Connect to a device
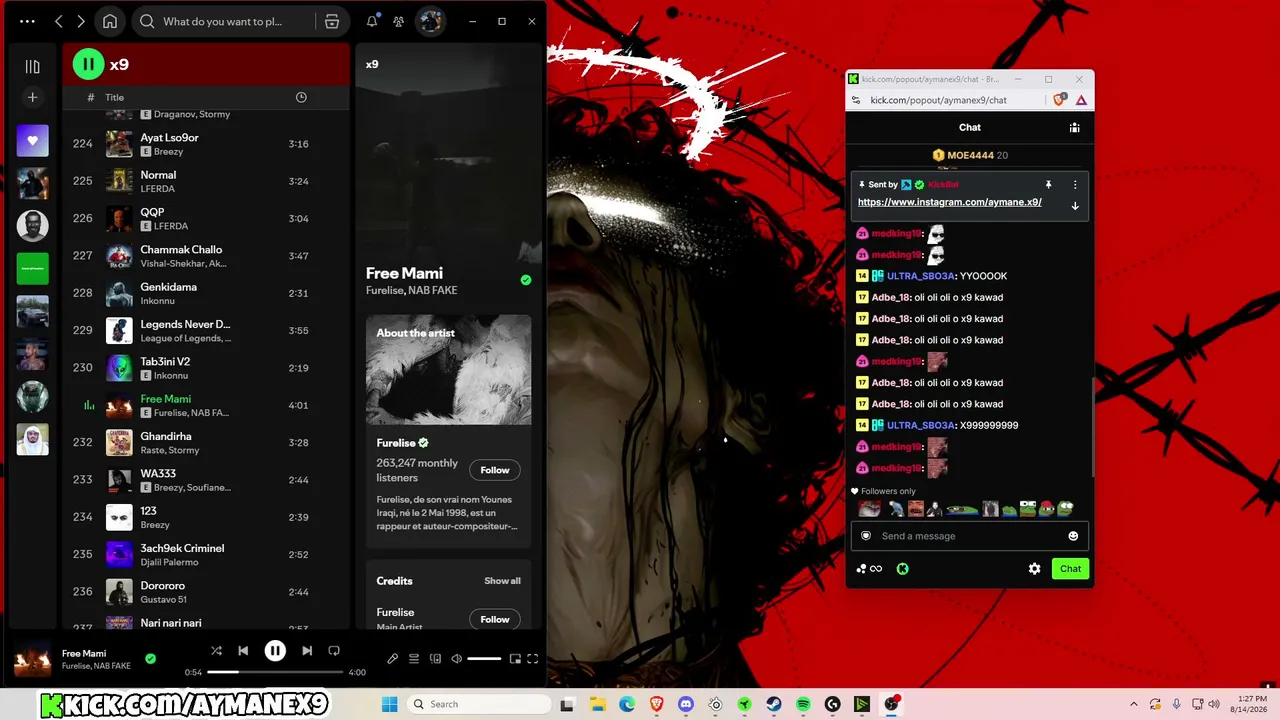Viewport: 1280px width, 720px height. [x=435, y=659]
